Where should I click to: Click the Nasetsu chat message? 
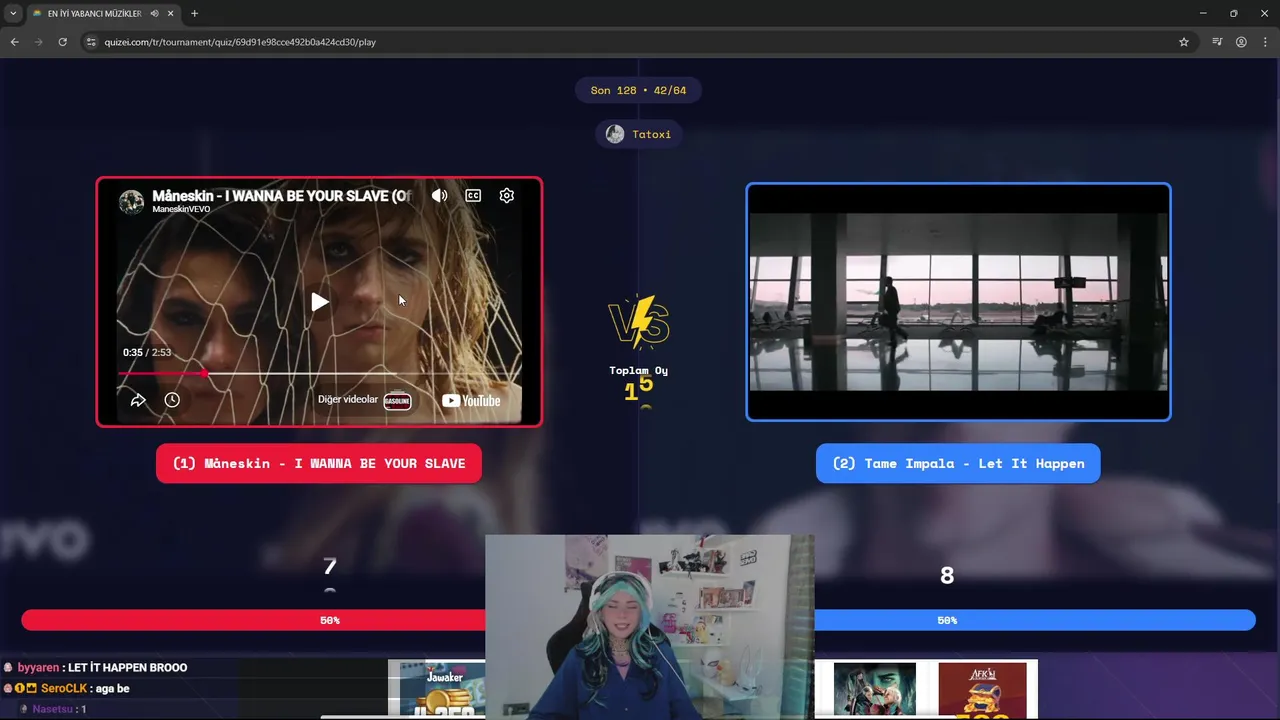[53, 709]
